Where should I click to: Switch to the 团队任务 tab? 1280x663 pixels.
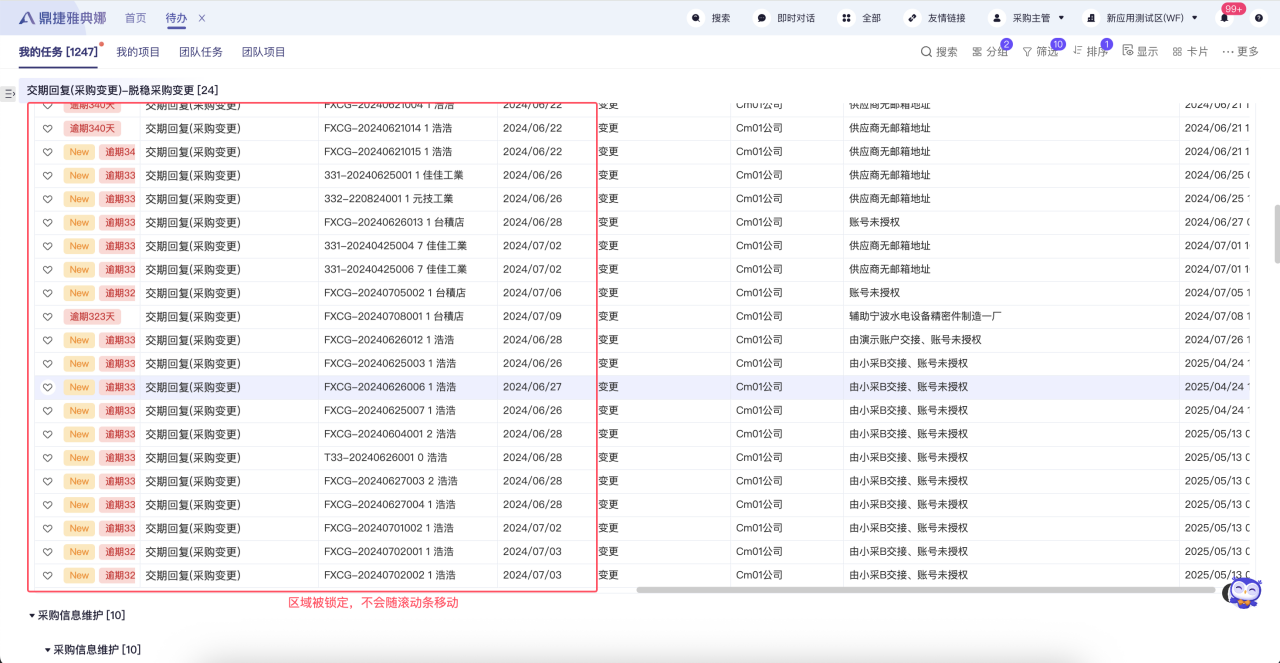tap(200, 52)
